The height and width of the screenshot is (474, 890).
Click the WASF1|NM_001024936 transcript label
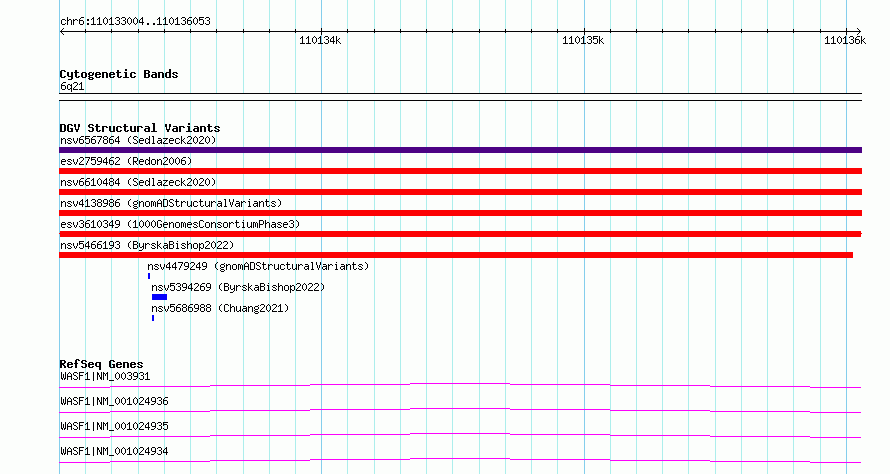[x=114, y=401]
